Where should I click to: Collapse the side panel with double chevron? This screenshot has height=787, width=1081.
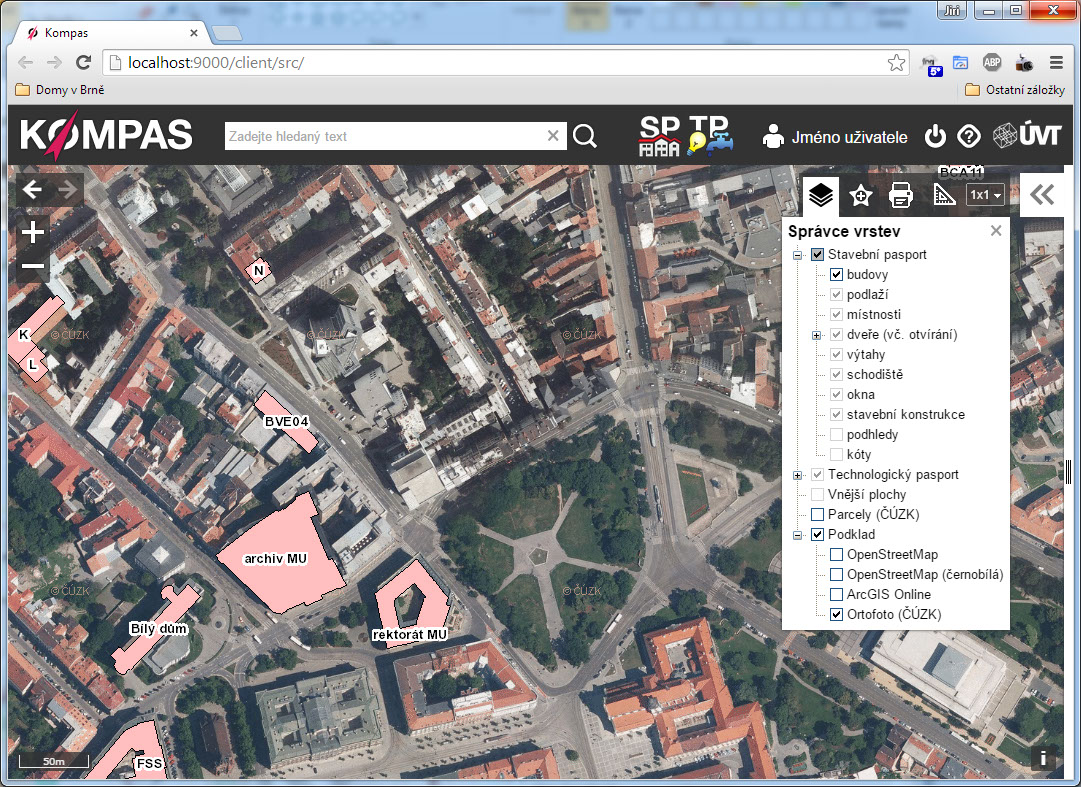1042,195
